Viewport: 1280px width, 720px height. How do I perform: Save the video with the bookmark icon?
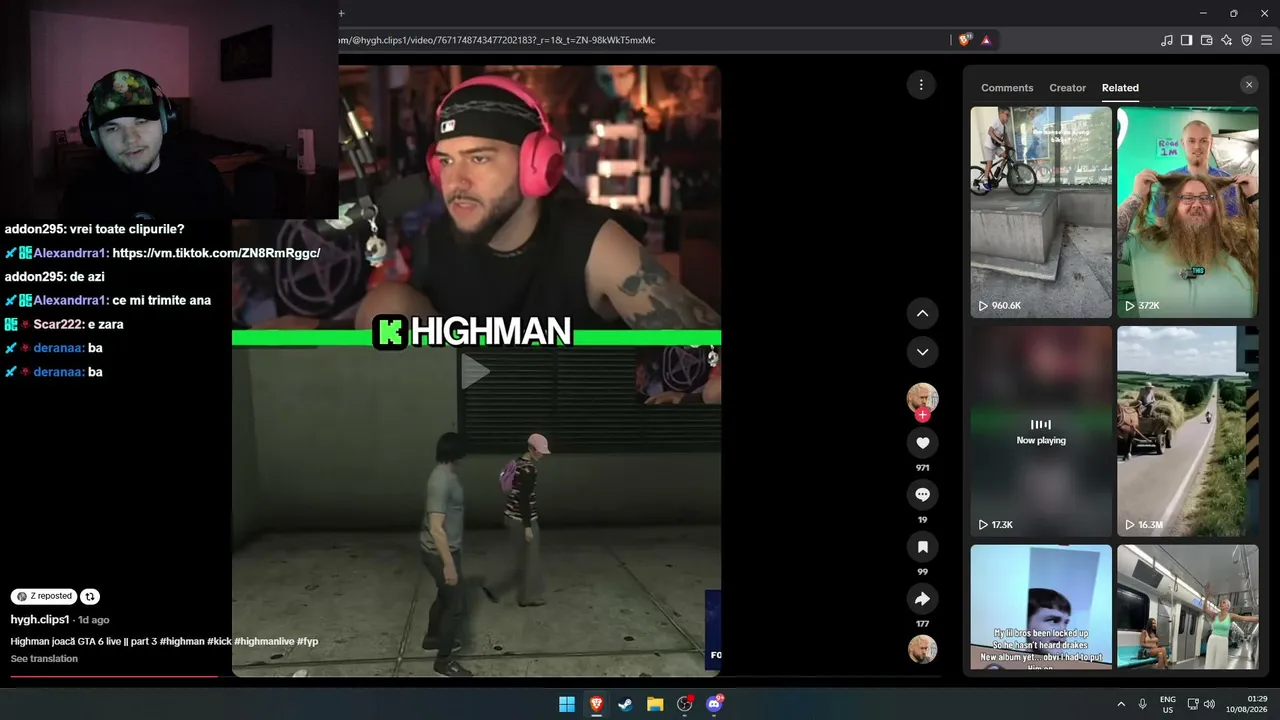(x=922, y=547)
